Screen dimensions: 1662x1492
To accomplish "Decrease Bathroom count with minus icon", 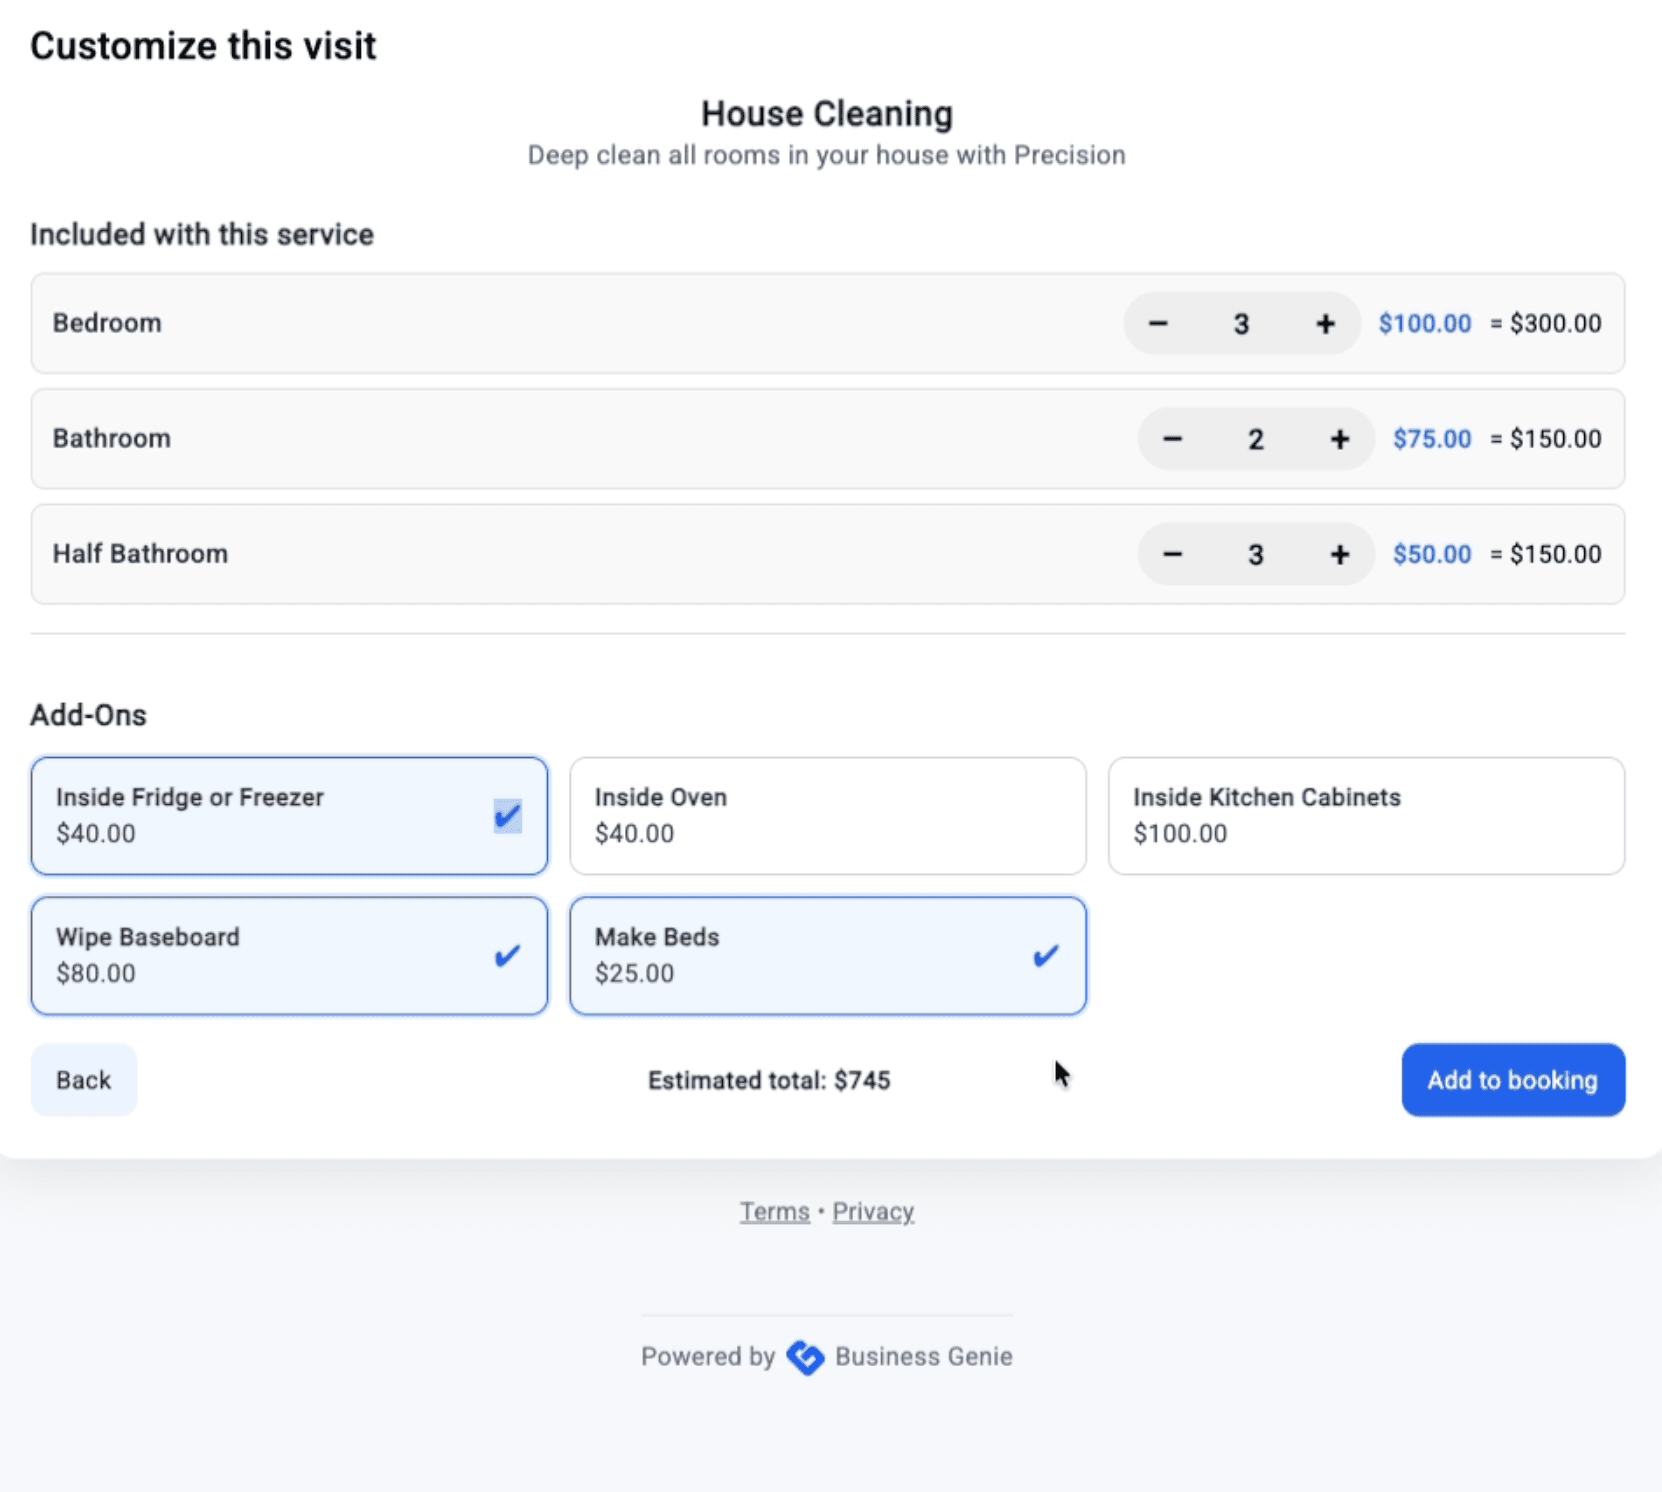I will [1172, 438].
